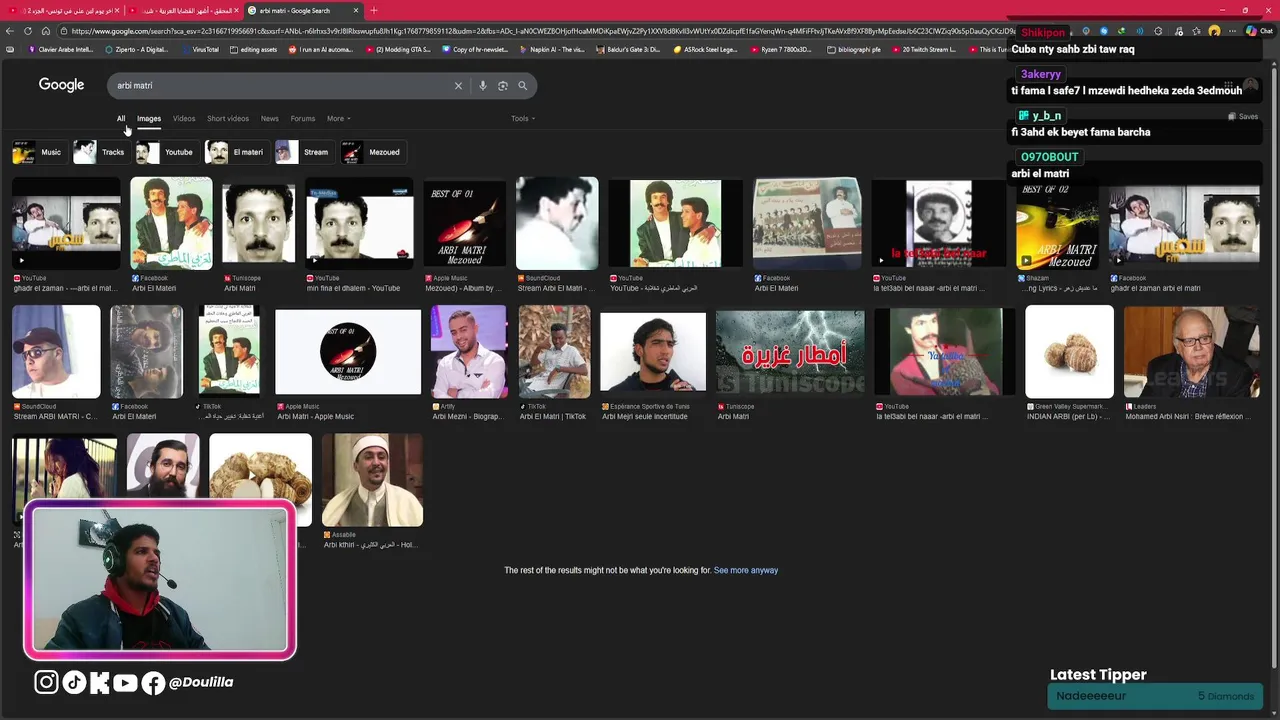Screen dimensions: 1280x720
Task: Click chat username 3akeryy
Action: tap(1041, 74)
